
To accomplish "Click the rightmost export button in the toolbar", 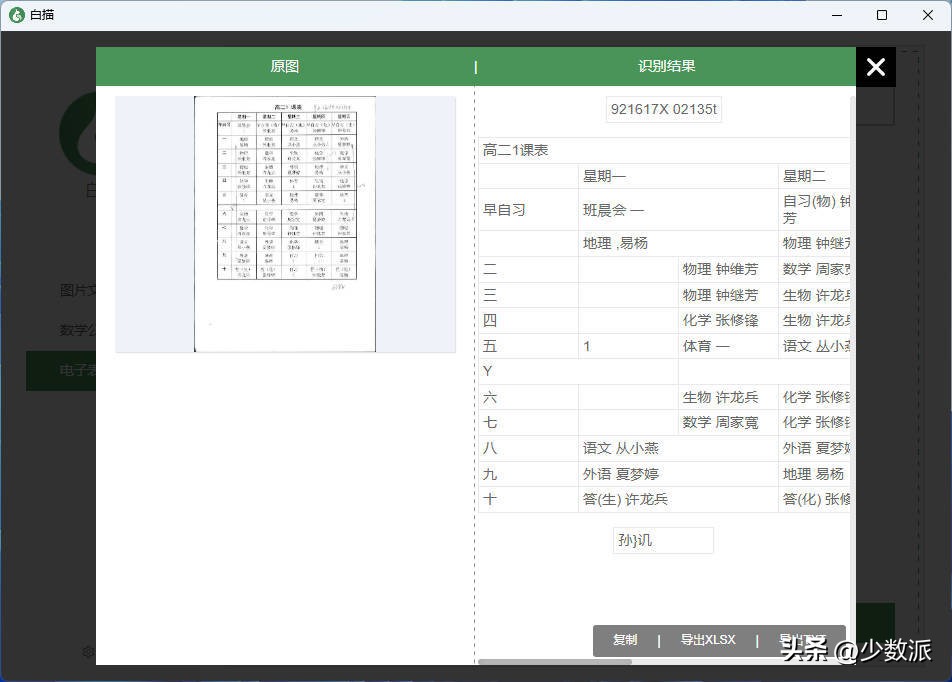I will pyautogui.click(x=800, y=640).
